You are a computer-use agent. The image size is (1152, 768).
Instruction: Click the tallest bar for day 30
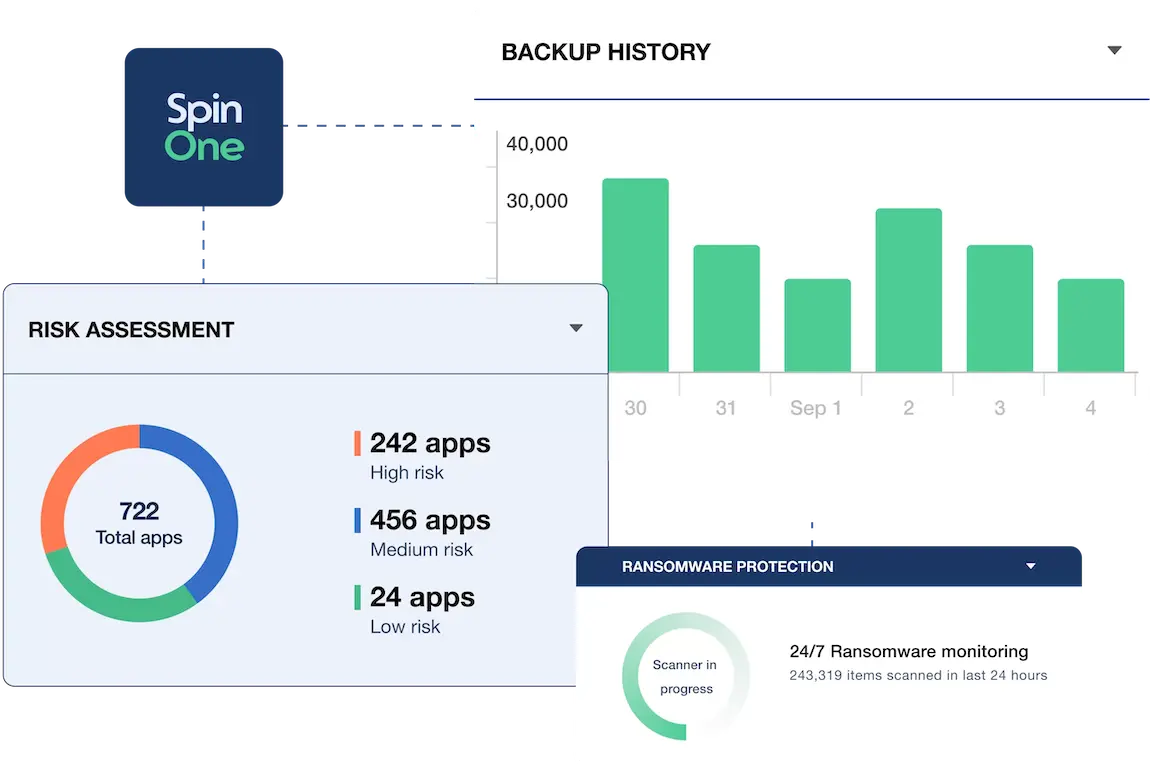[635, 275]
